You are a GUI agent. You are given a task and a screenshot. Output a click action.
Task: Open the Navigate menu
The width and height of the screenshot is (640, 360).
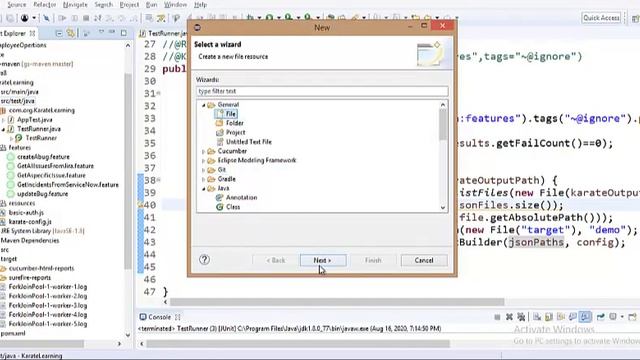(x=75, y=4)
